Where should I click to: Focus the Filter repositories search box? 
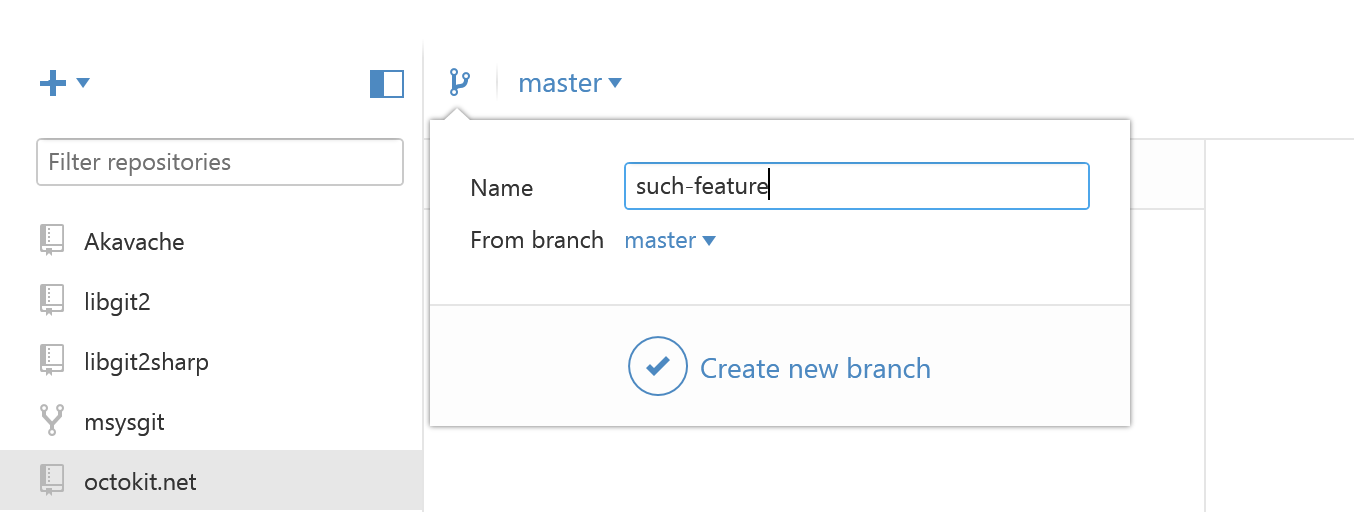220,162
